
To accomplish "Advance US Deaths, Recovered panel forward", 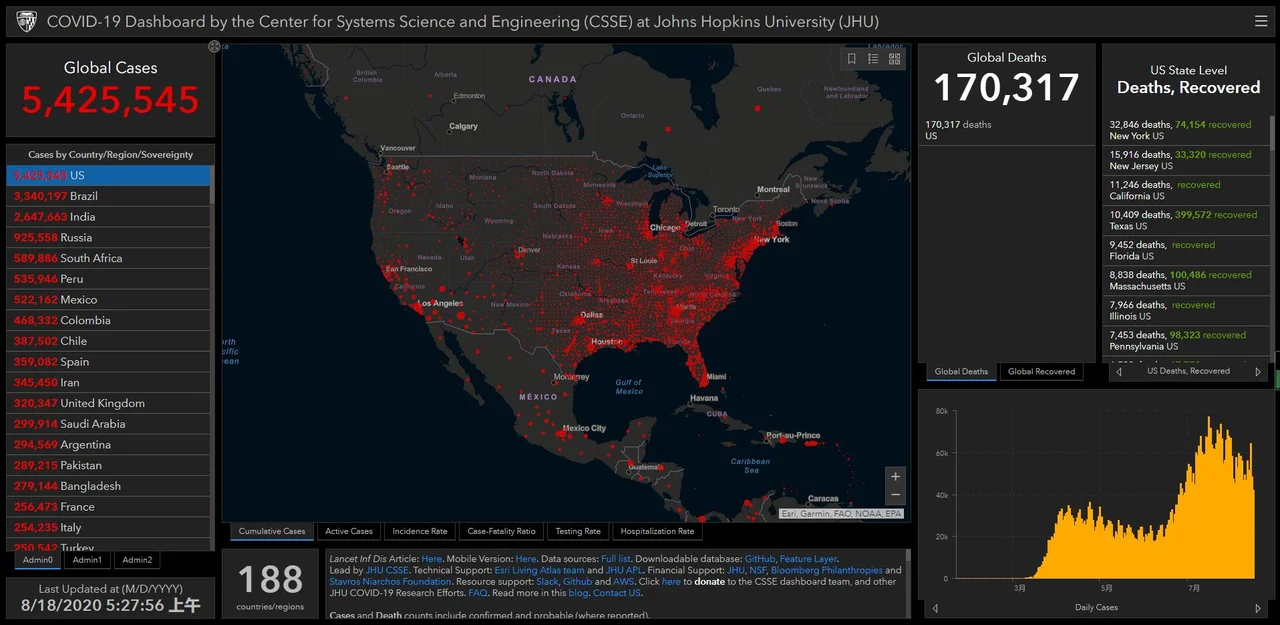I will (1258, 371).
